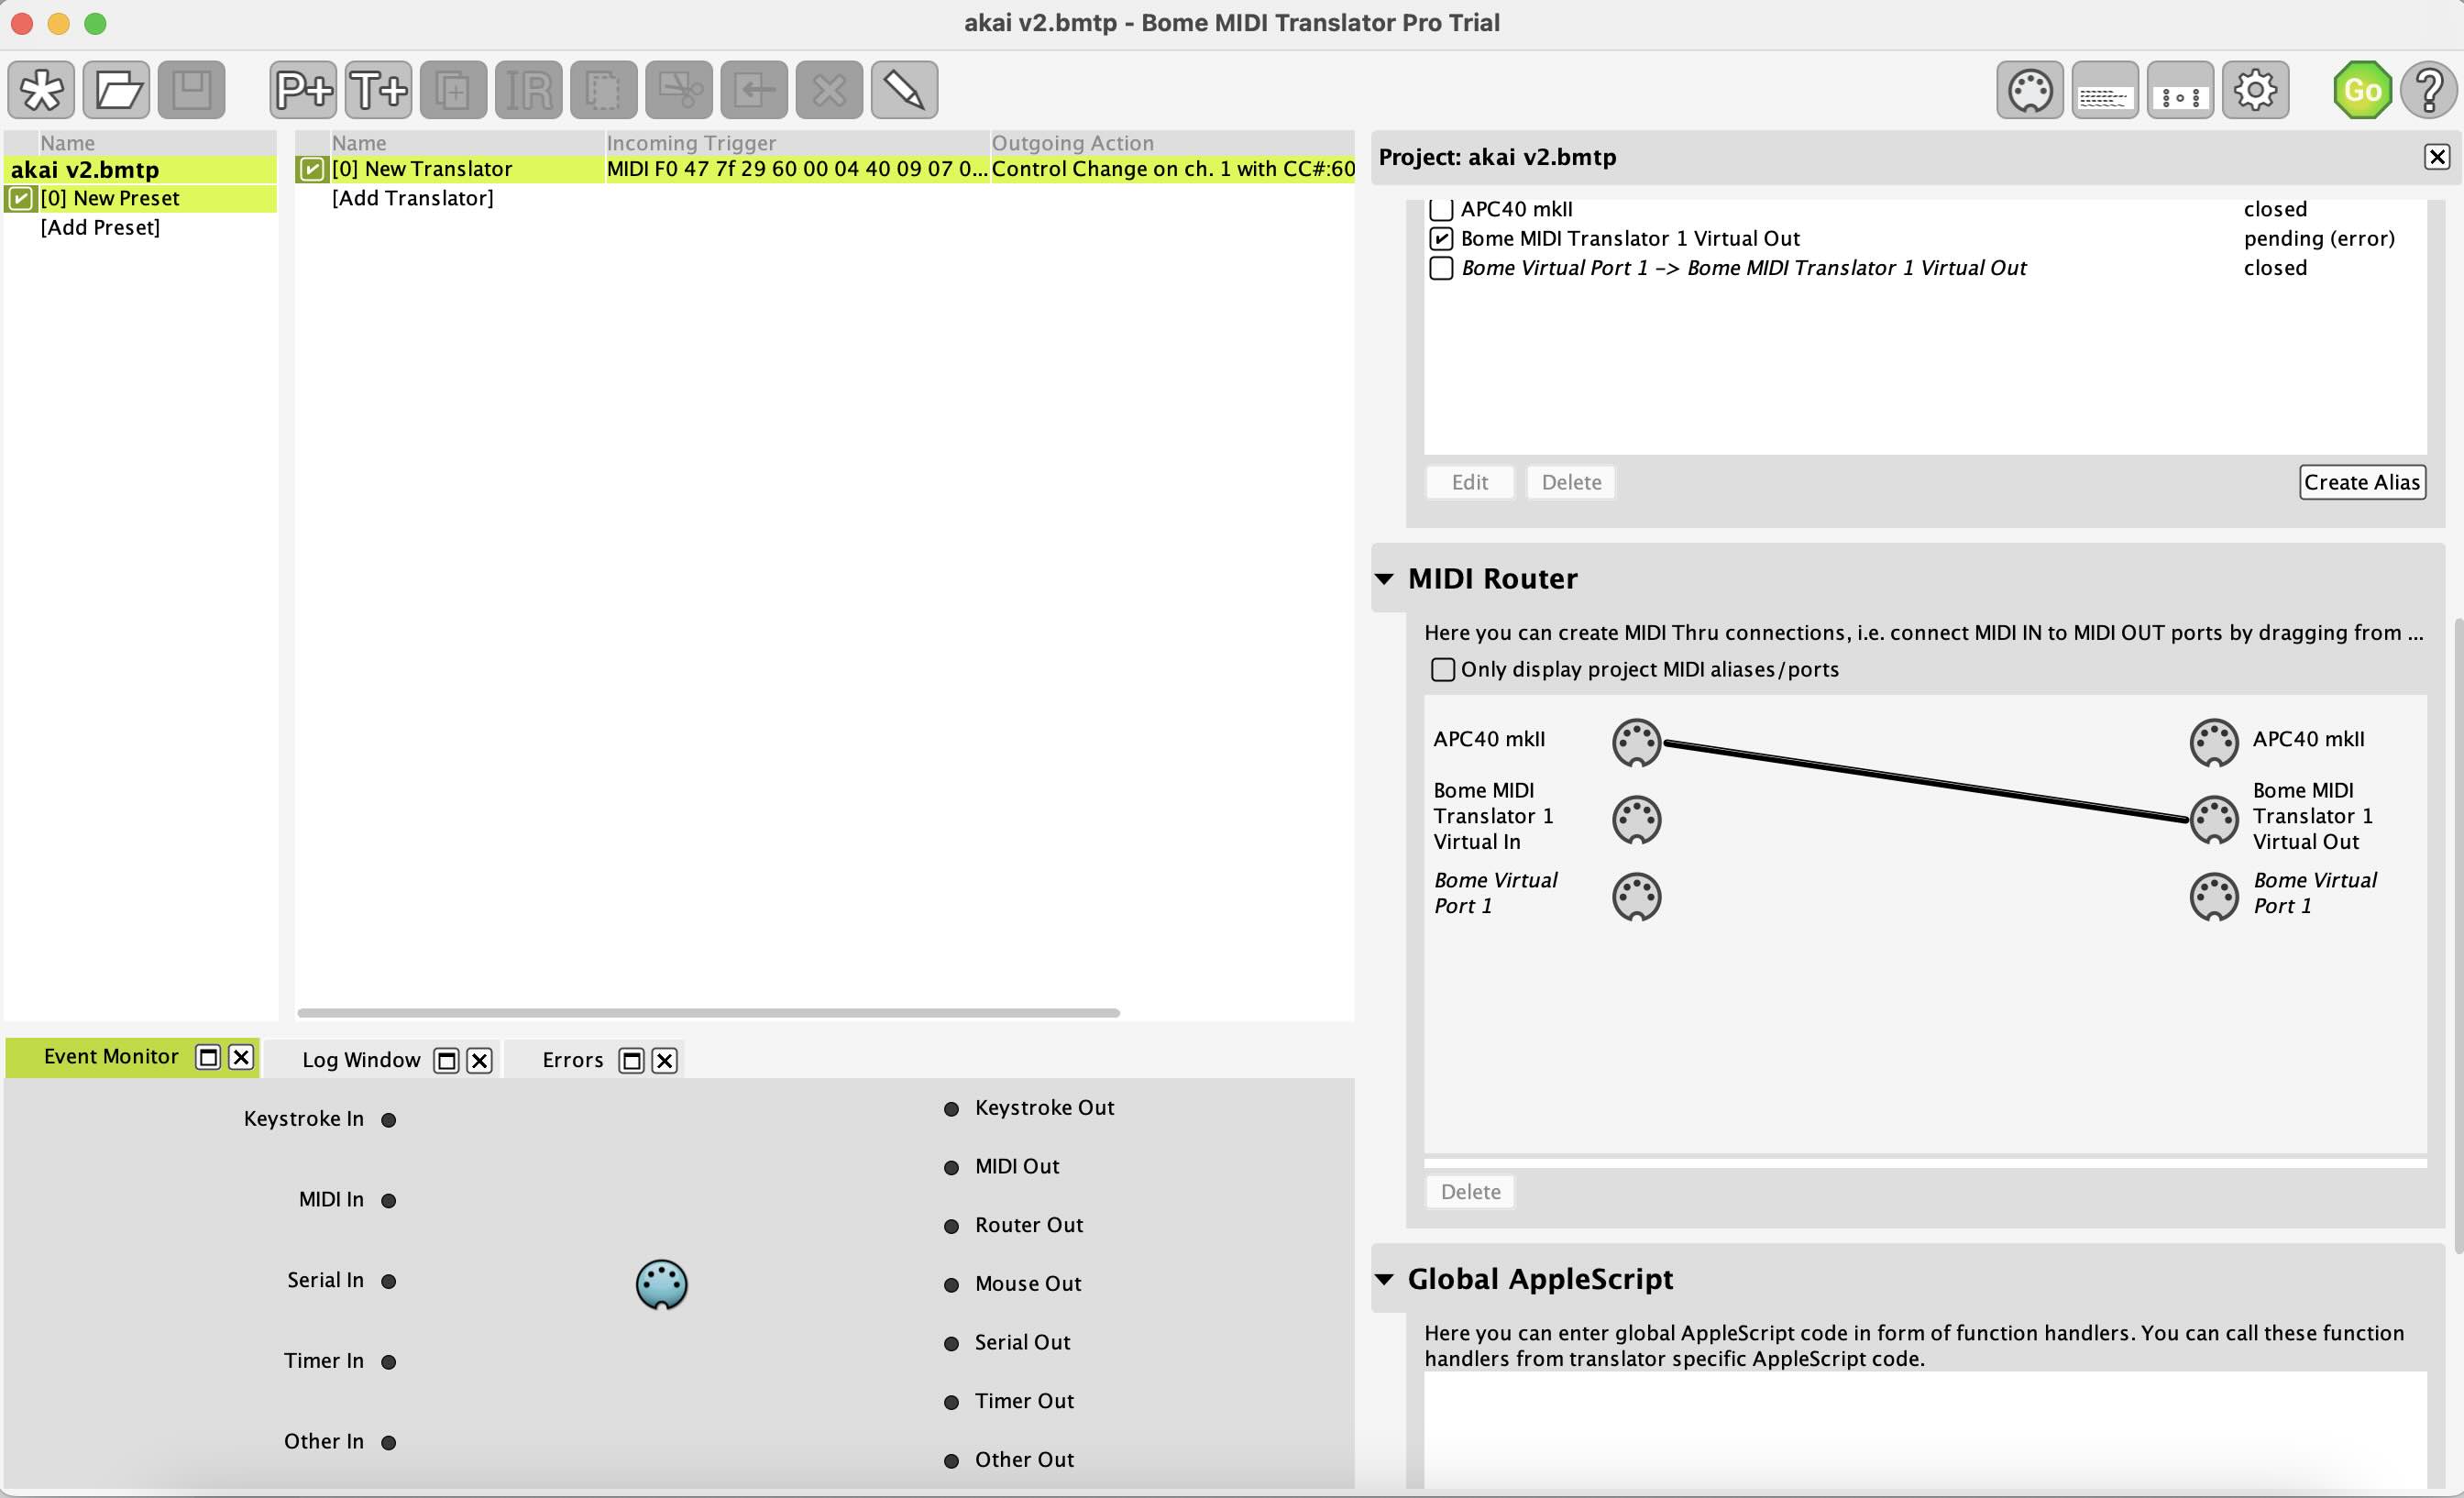This screenshot has width=2464, height=1498.
Task: Click the Edit button under ports list
Action: pyautogui.click(x=1469, y=482)
